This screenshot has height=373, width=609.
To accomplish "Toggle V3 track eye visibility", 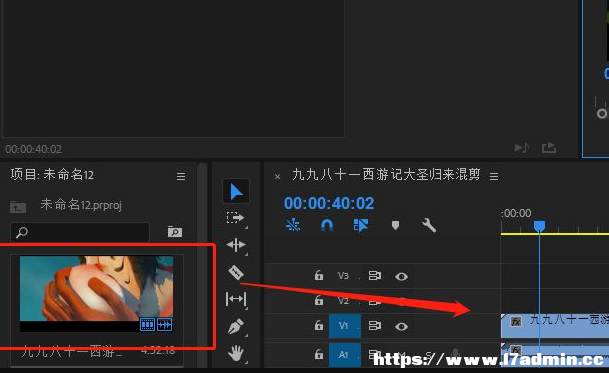I will pyautogui.click(x=401, y=276).
